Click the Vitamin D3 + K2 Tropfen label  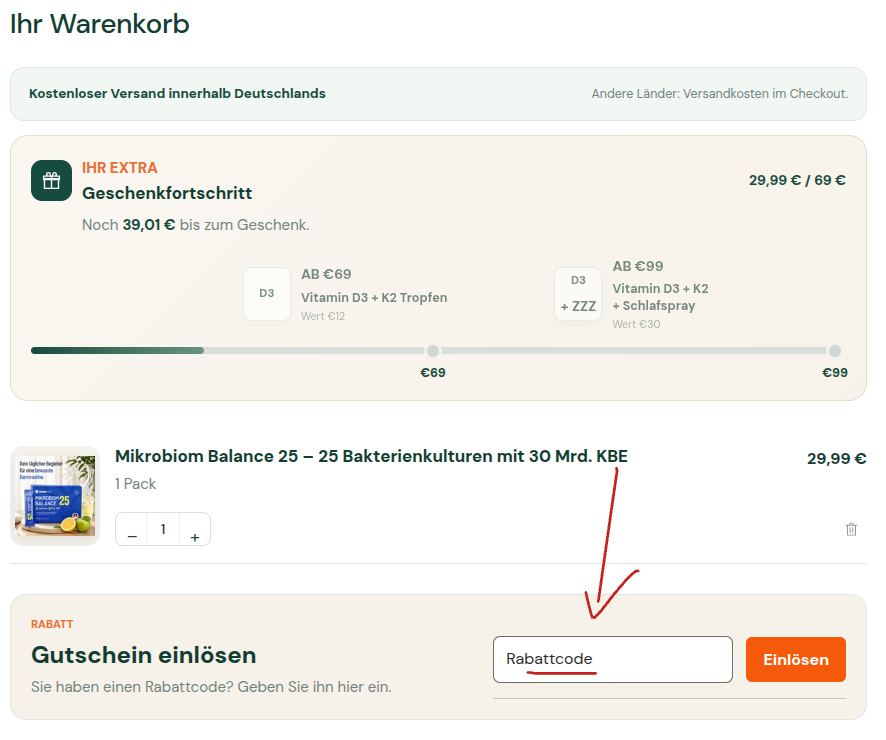374,297
